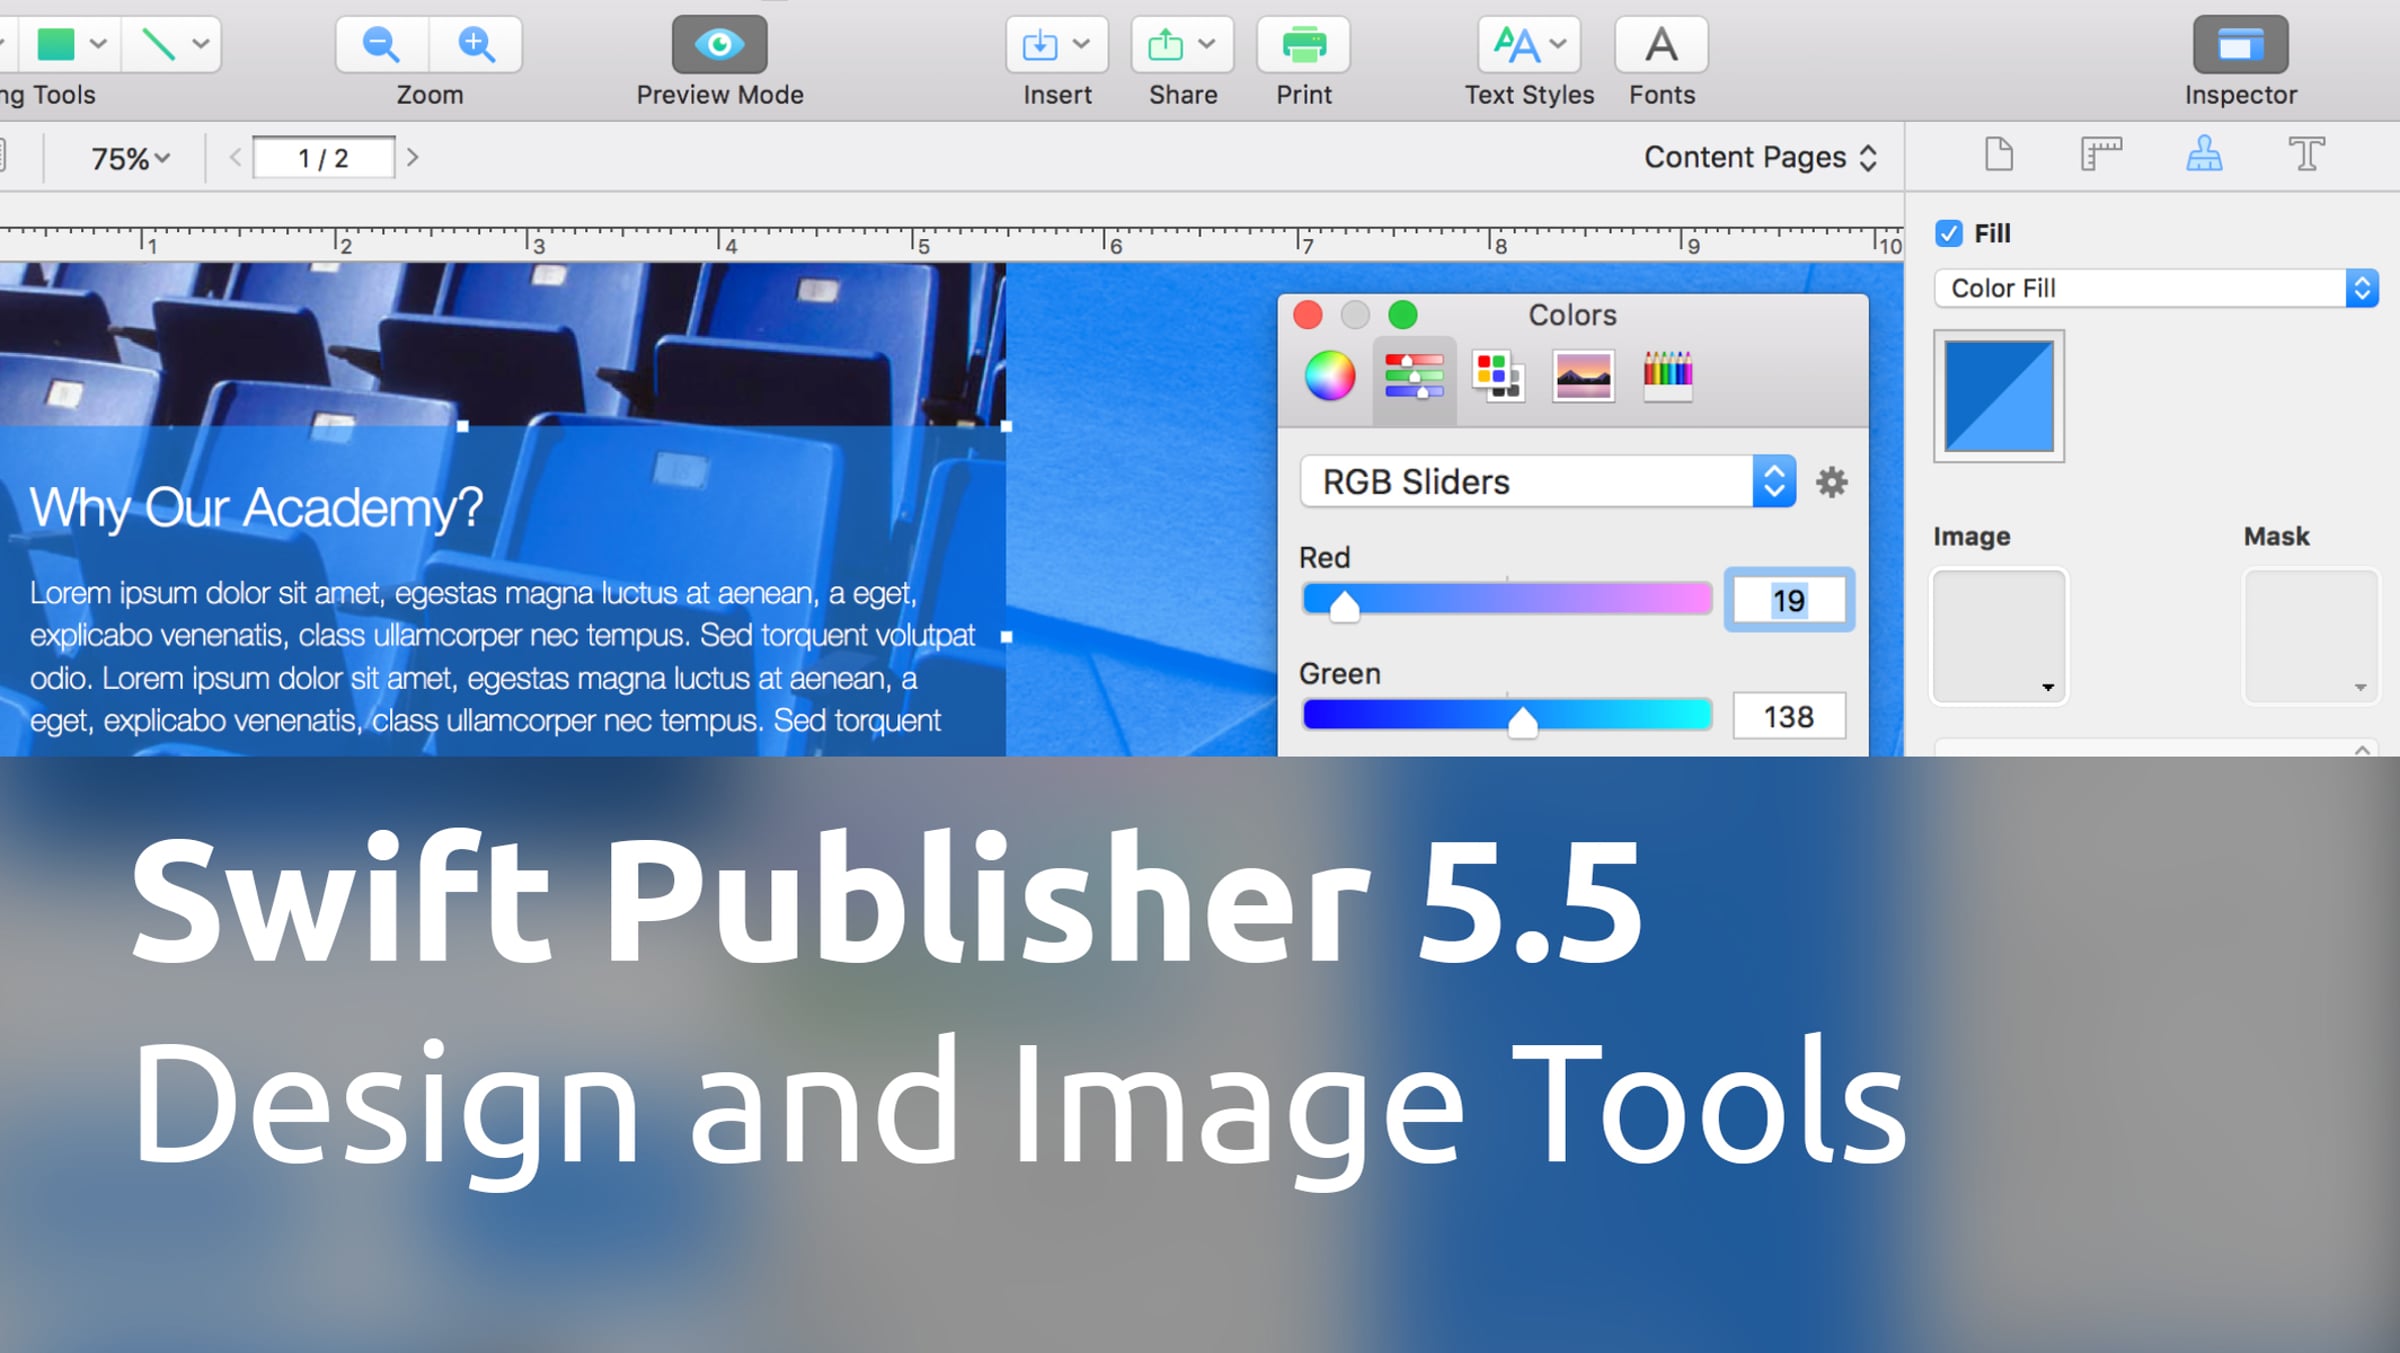Select the pencils color picker tab

pos(1667,377)
